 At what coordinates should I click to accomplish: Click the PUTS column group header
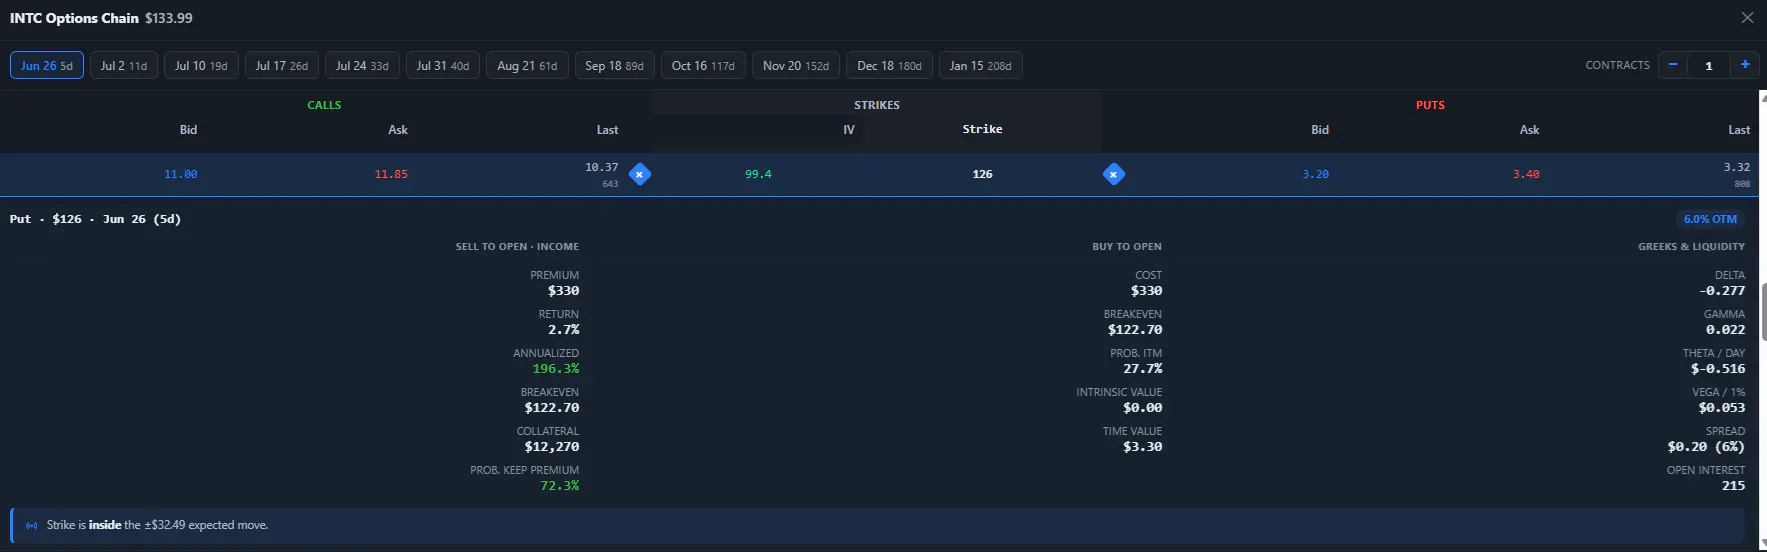tap(1430, 105)
